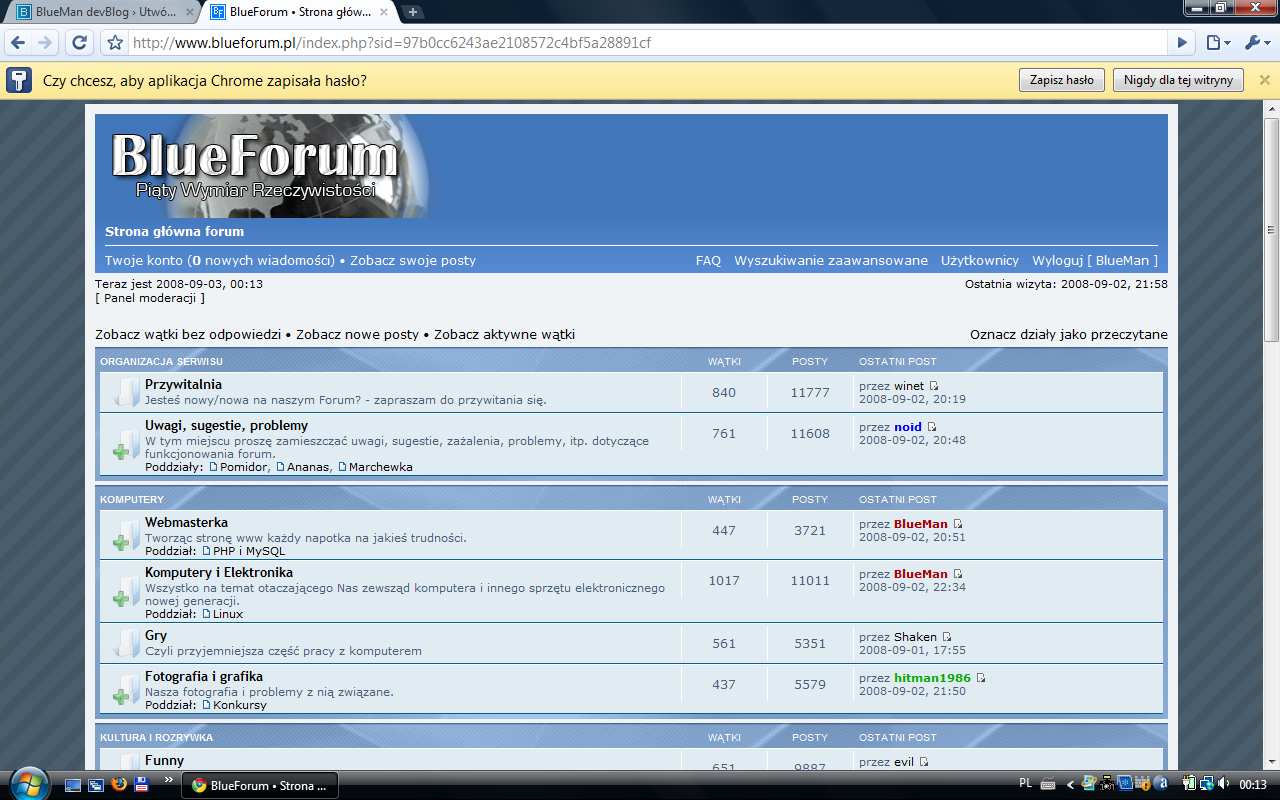Open the Marchewka subforum
The width and height of the screenshot is (1280, 800).
click(380, 467)
